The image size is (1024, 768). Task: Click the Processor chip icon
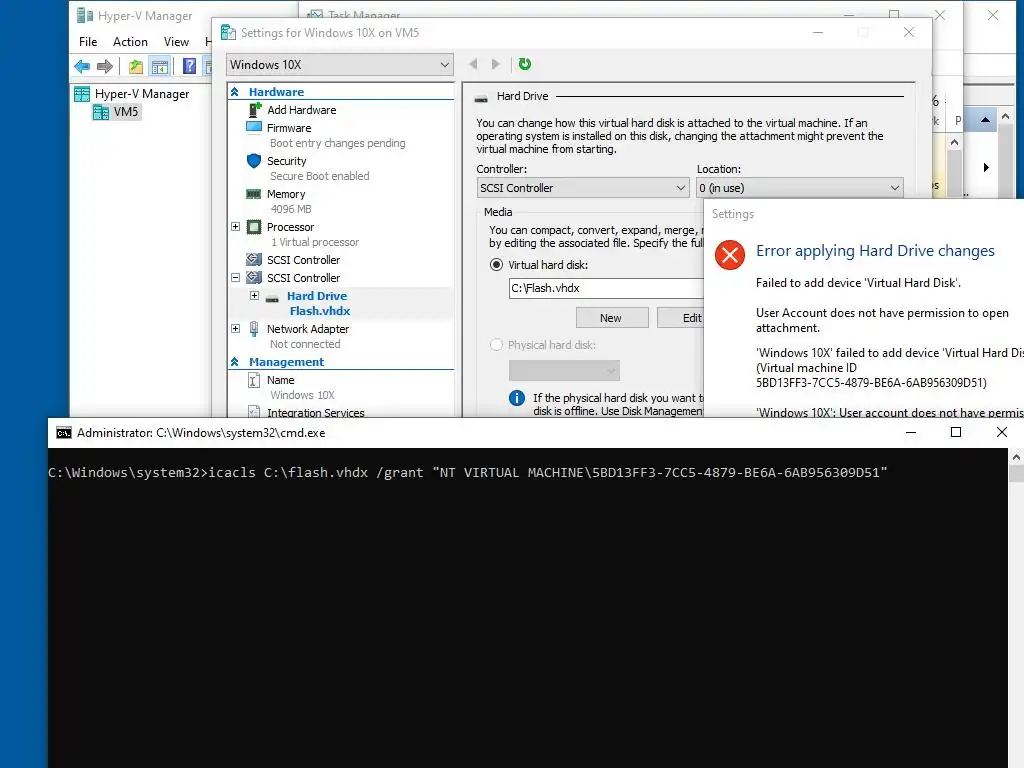click(254, 227)
